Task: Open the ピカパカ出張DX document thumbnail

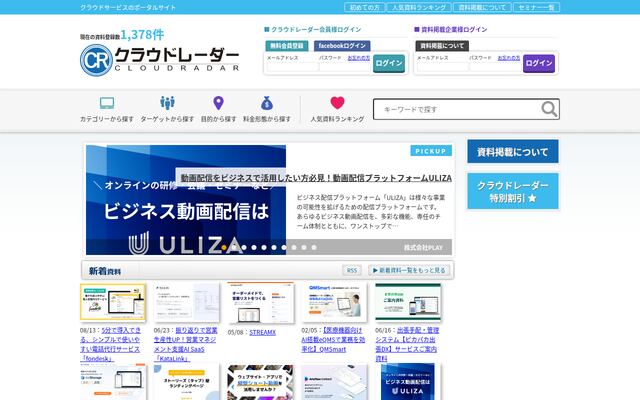Action: pos(408,302)
